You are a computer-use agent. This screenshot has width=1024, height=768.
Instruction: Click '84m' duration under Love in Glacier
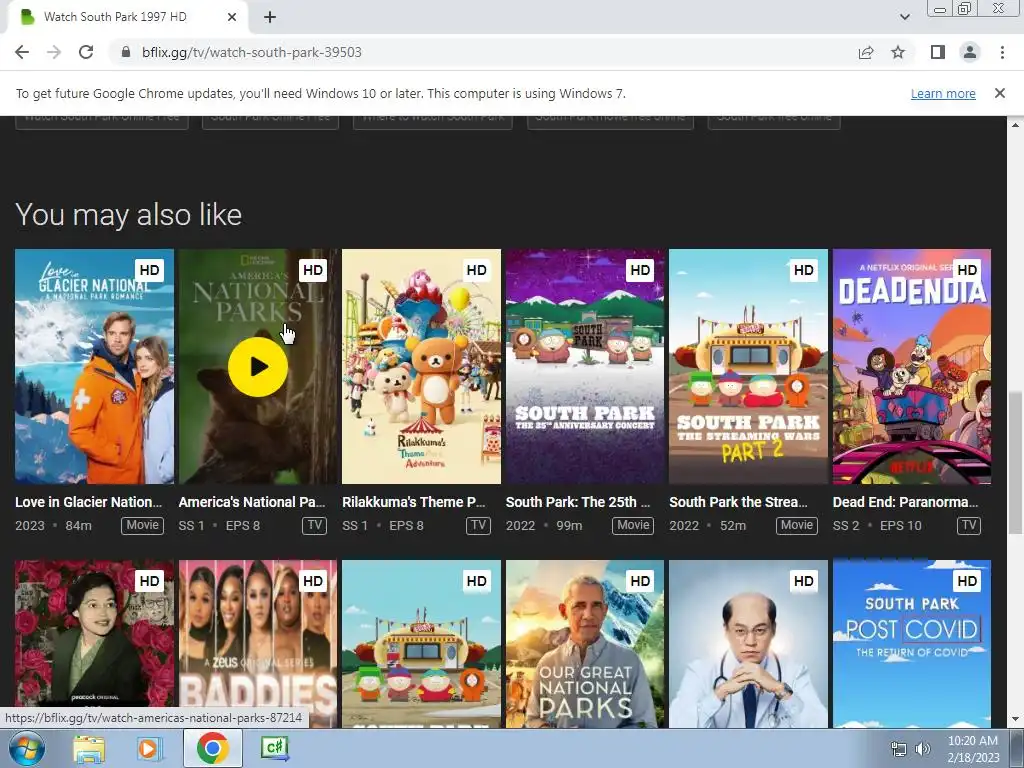(78, 526)
